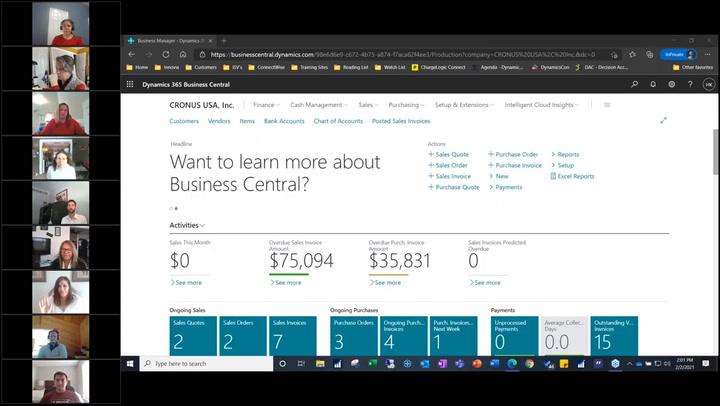Open the browser ellipsis menu

tap(708, 54)
